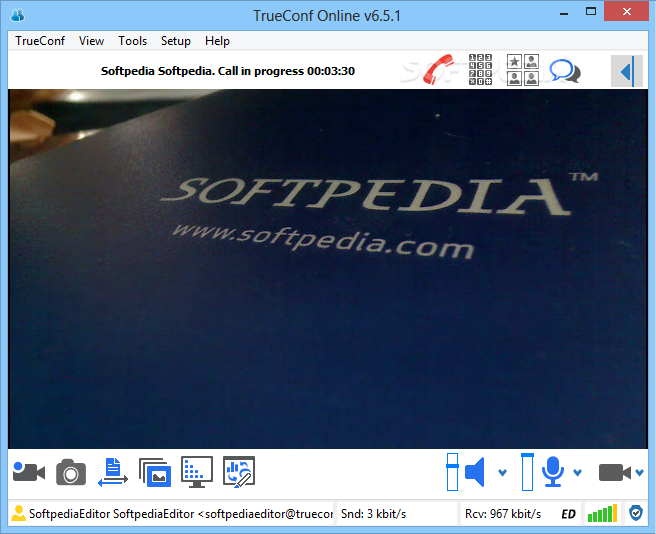This screenshot has height=534, width=656.
Task: Click the TrueConf app icon in title bar
Action: pyautogui.click(x=18, y=15)
